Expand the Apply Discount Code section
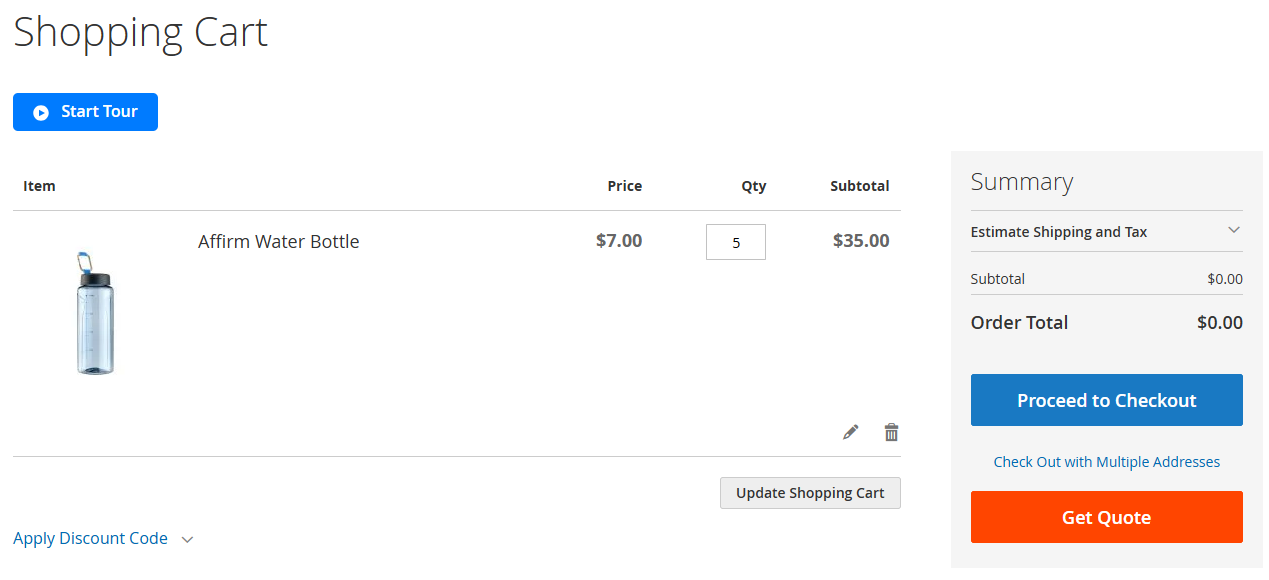The width and height of the screenshot is (1269, 580). (90, 538)
